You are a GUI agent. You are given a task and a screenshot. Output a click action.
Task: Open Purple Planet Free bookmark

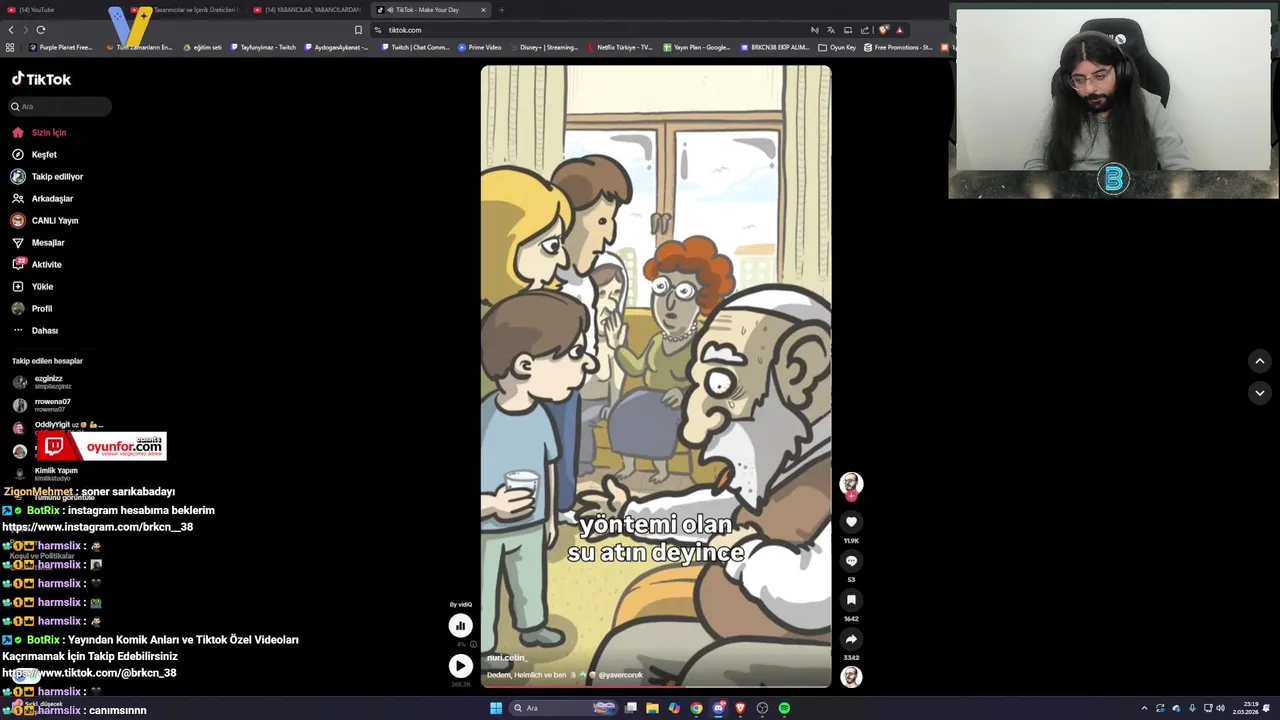(61, 47)
